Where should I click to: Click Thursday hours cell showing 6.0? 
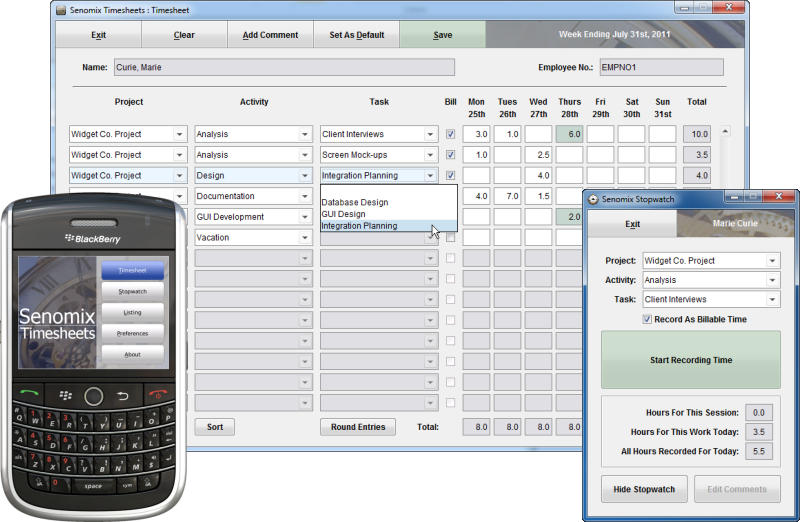(569, 134)
